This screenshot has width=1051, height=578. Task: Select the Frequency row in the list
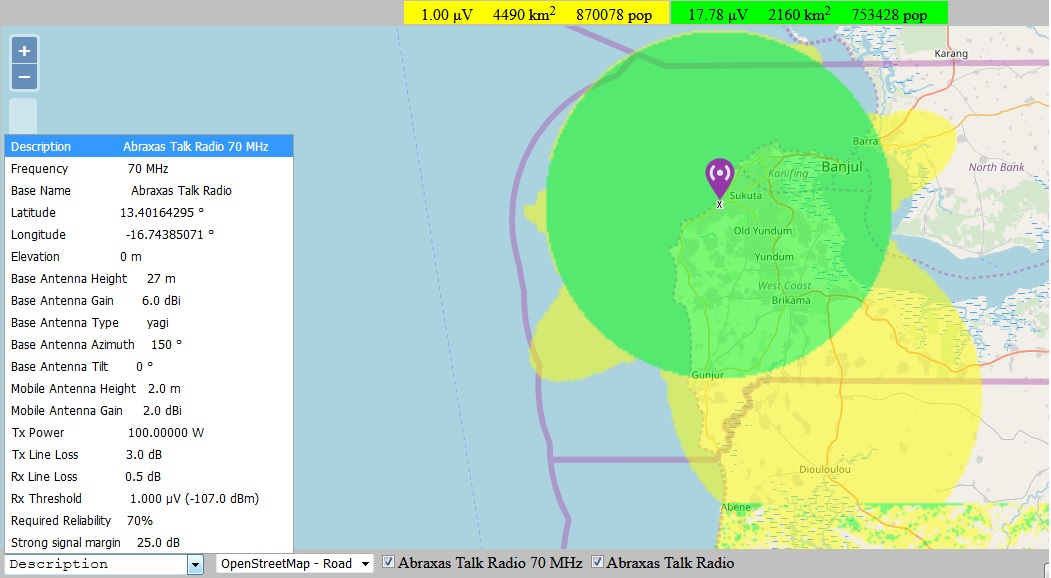(x=148, y=169)
